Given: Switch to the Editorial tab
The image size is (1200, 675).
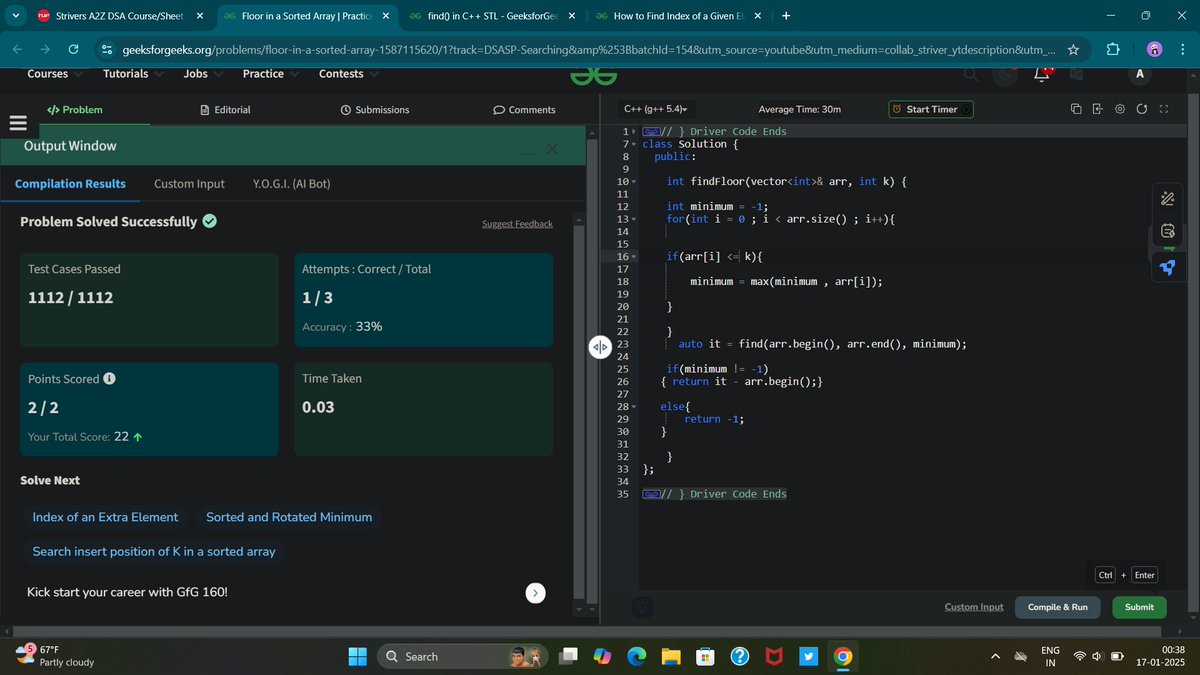Looking at the screenshot, I should click(225, 110).
